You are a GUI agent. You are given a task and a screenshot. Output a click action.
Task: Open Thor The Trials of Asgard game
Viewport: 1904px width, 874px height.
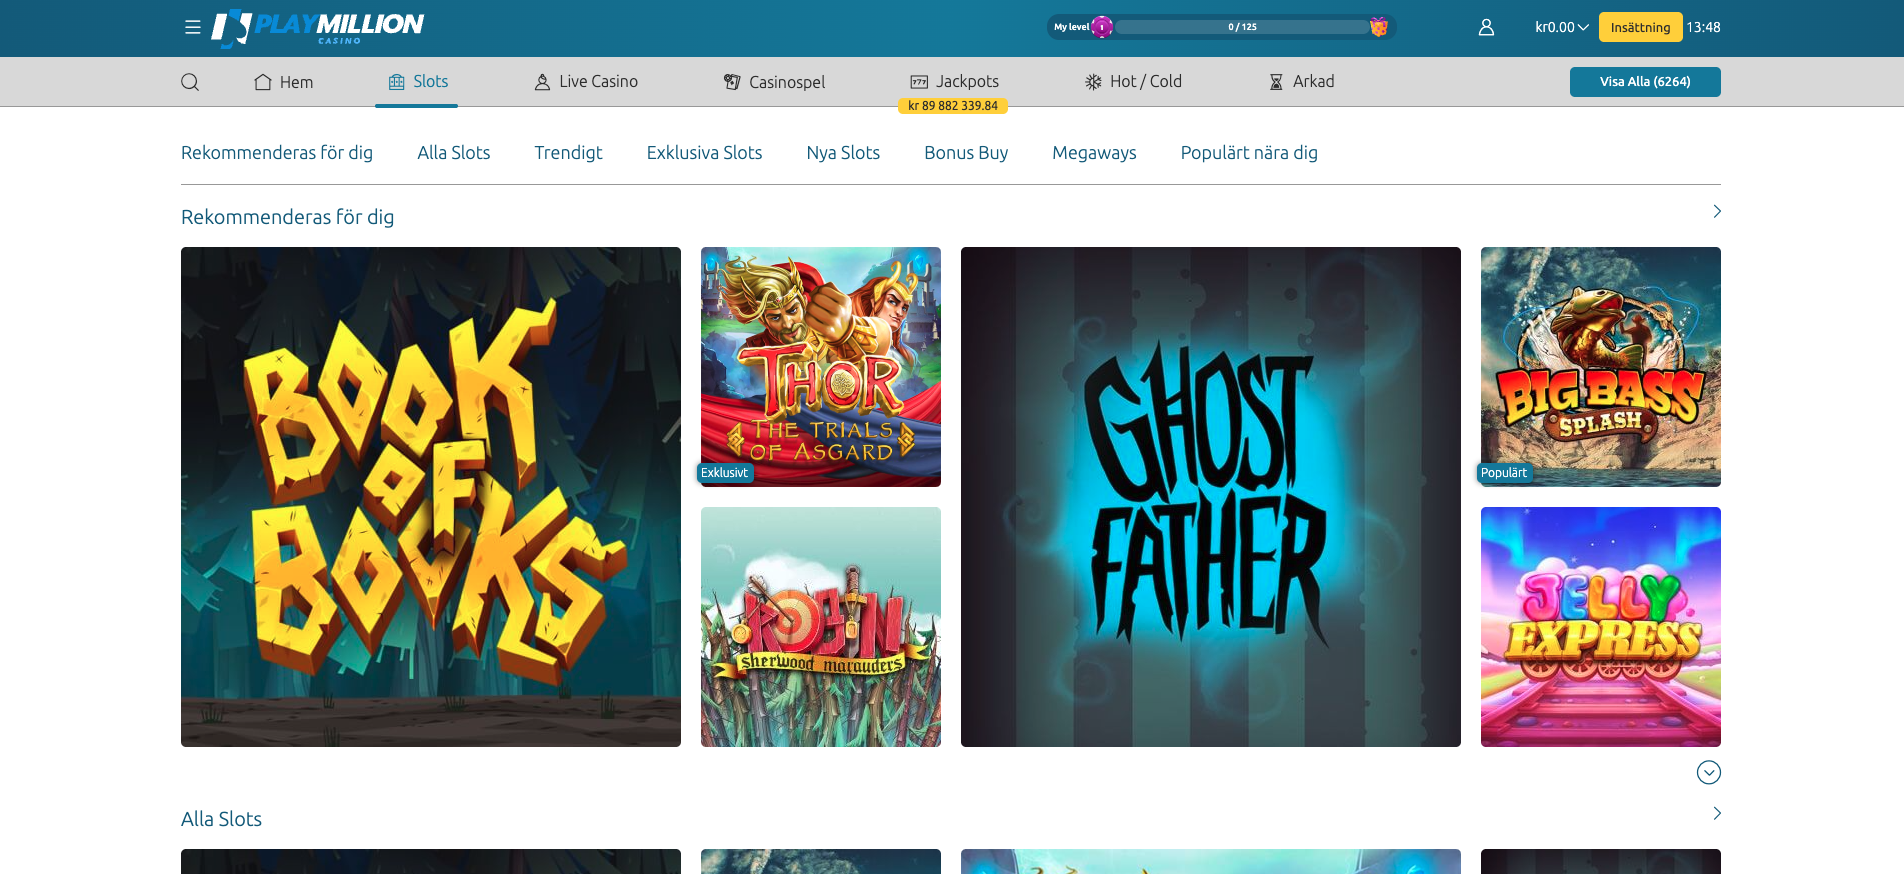[821, 367]
